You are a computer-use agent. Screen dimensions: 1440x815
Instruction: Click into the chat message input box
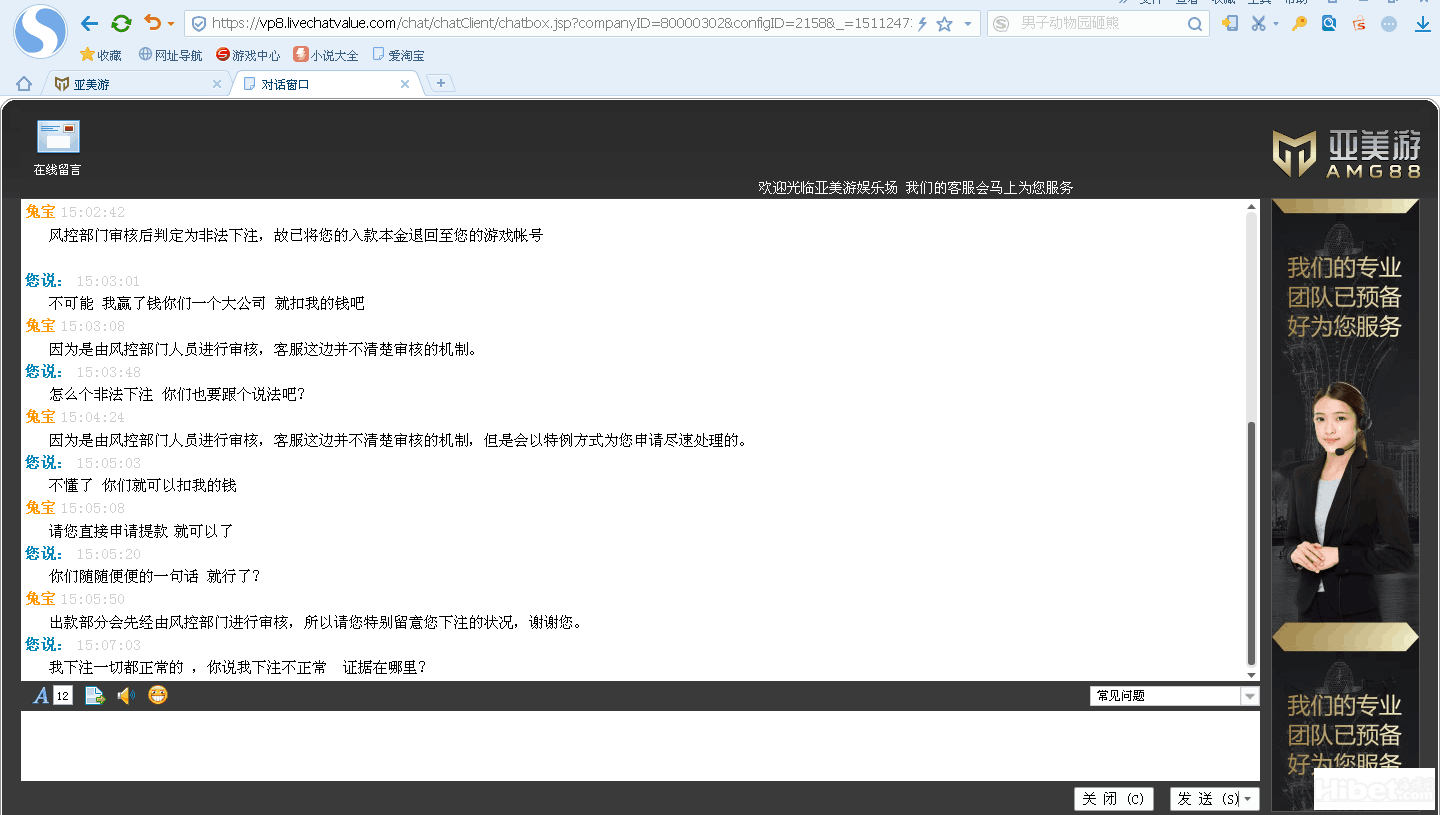pyautogui.click(x=640, y=745)
